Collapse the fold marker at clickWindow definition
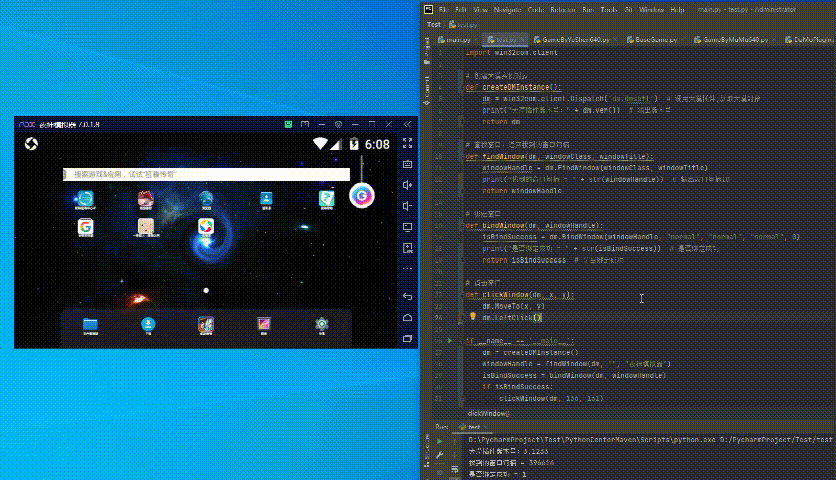The image size is (836, 480). coord(461,294)
